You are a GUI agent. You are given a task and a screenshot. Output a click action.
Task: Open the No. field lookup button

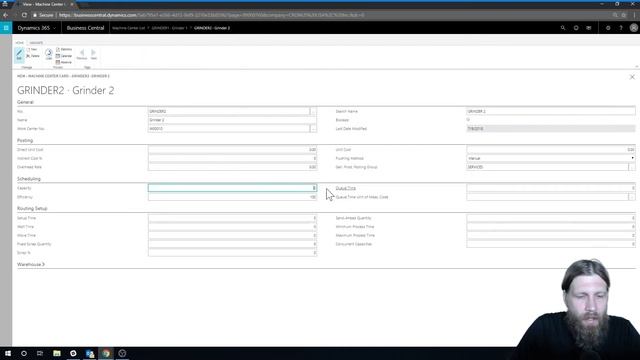(313, 111)
